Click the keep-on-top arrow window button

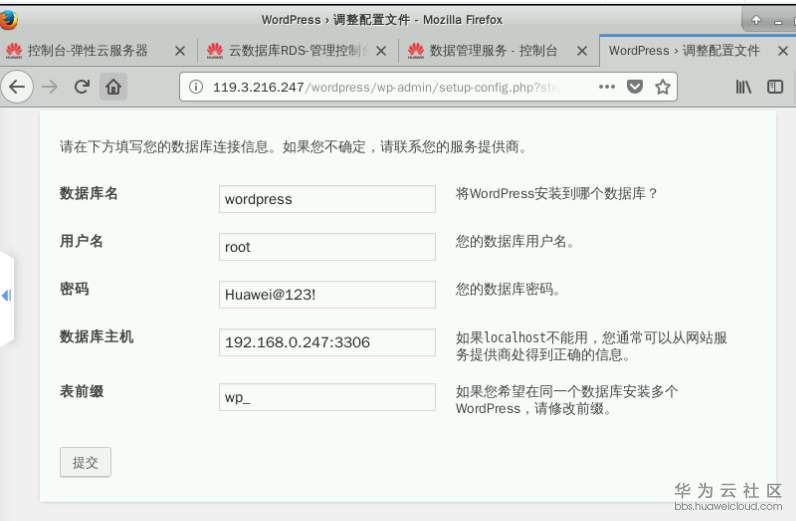click(x=756, y=20)
